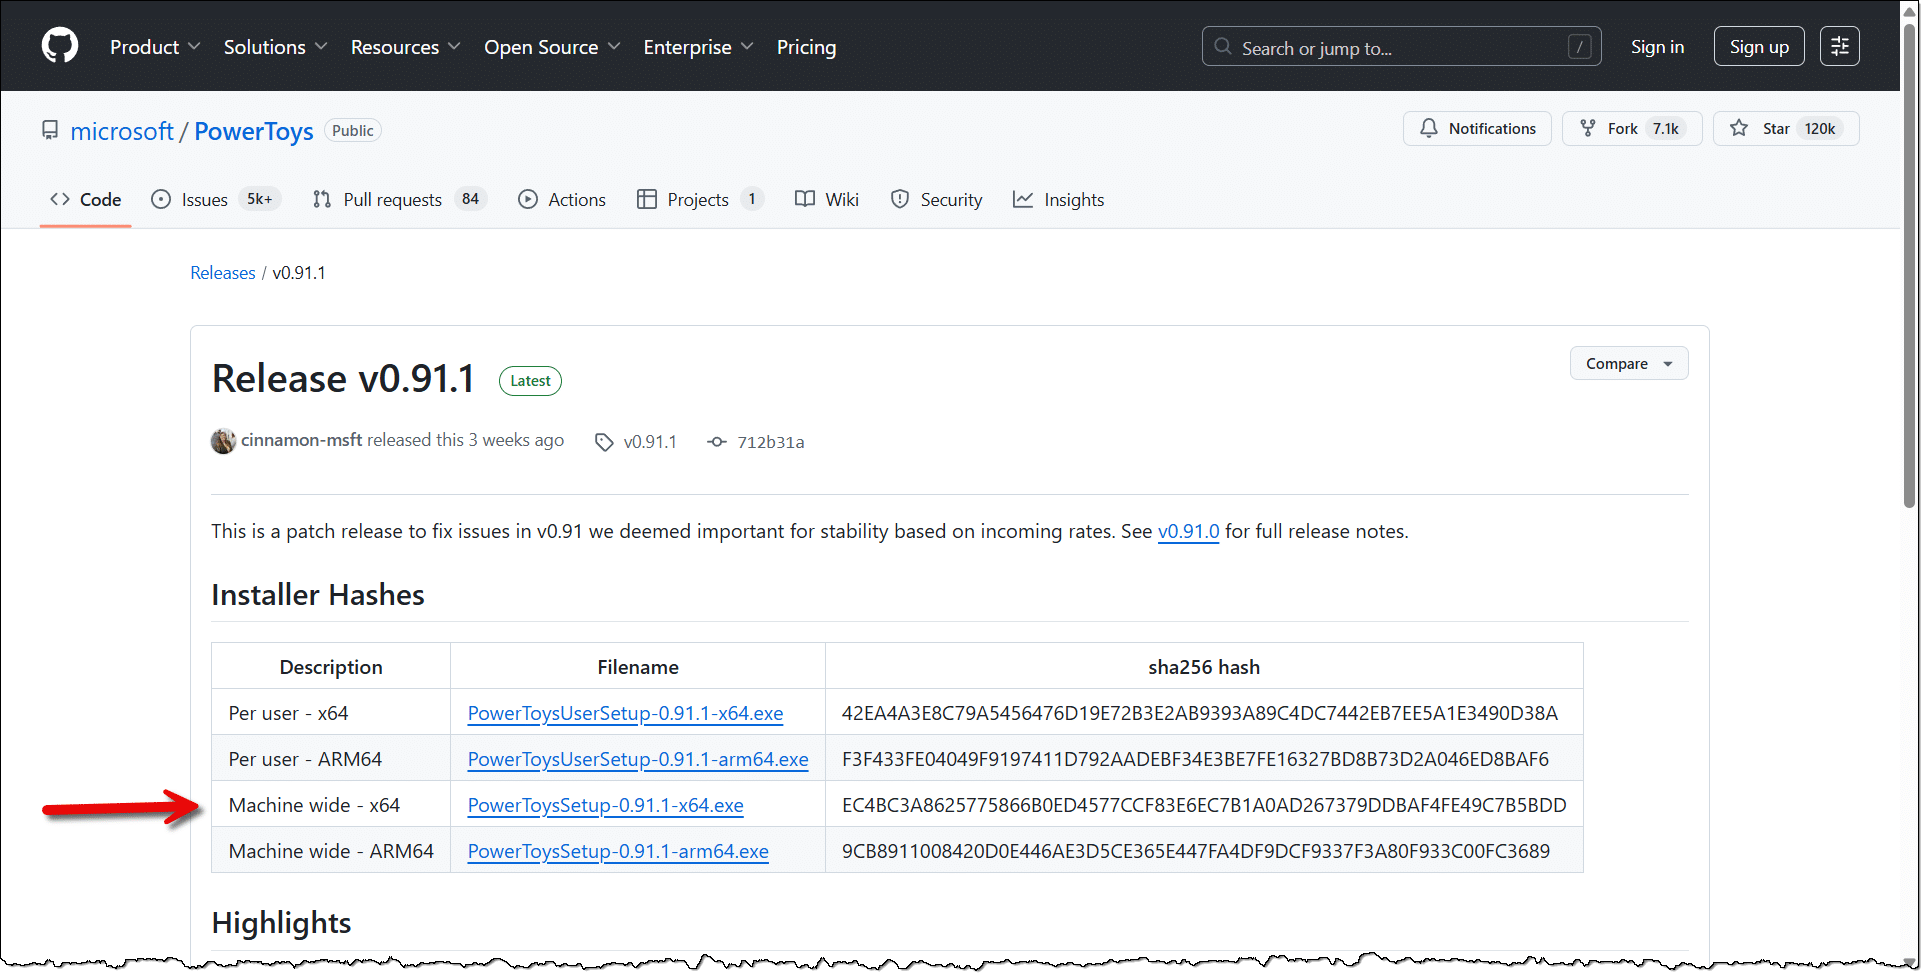Expand the Resources menu
This screenshot has width=1924, height=977.
(405, 47)
